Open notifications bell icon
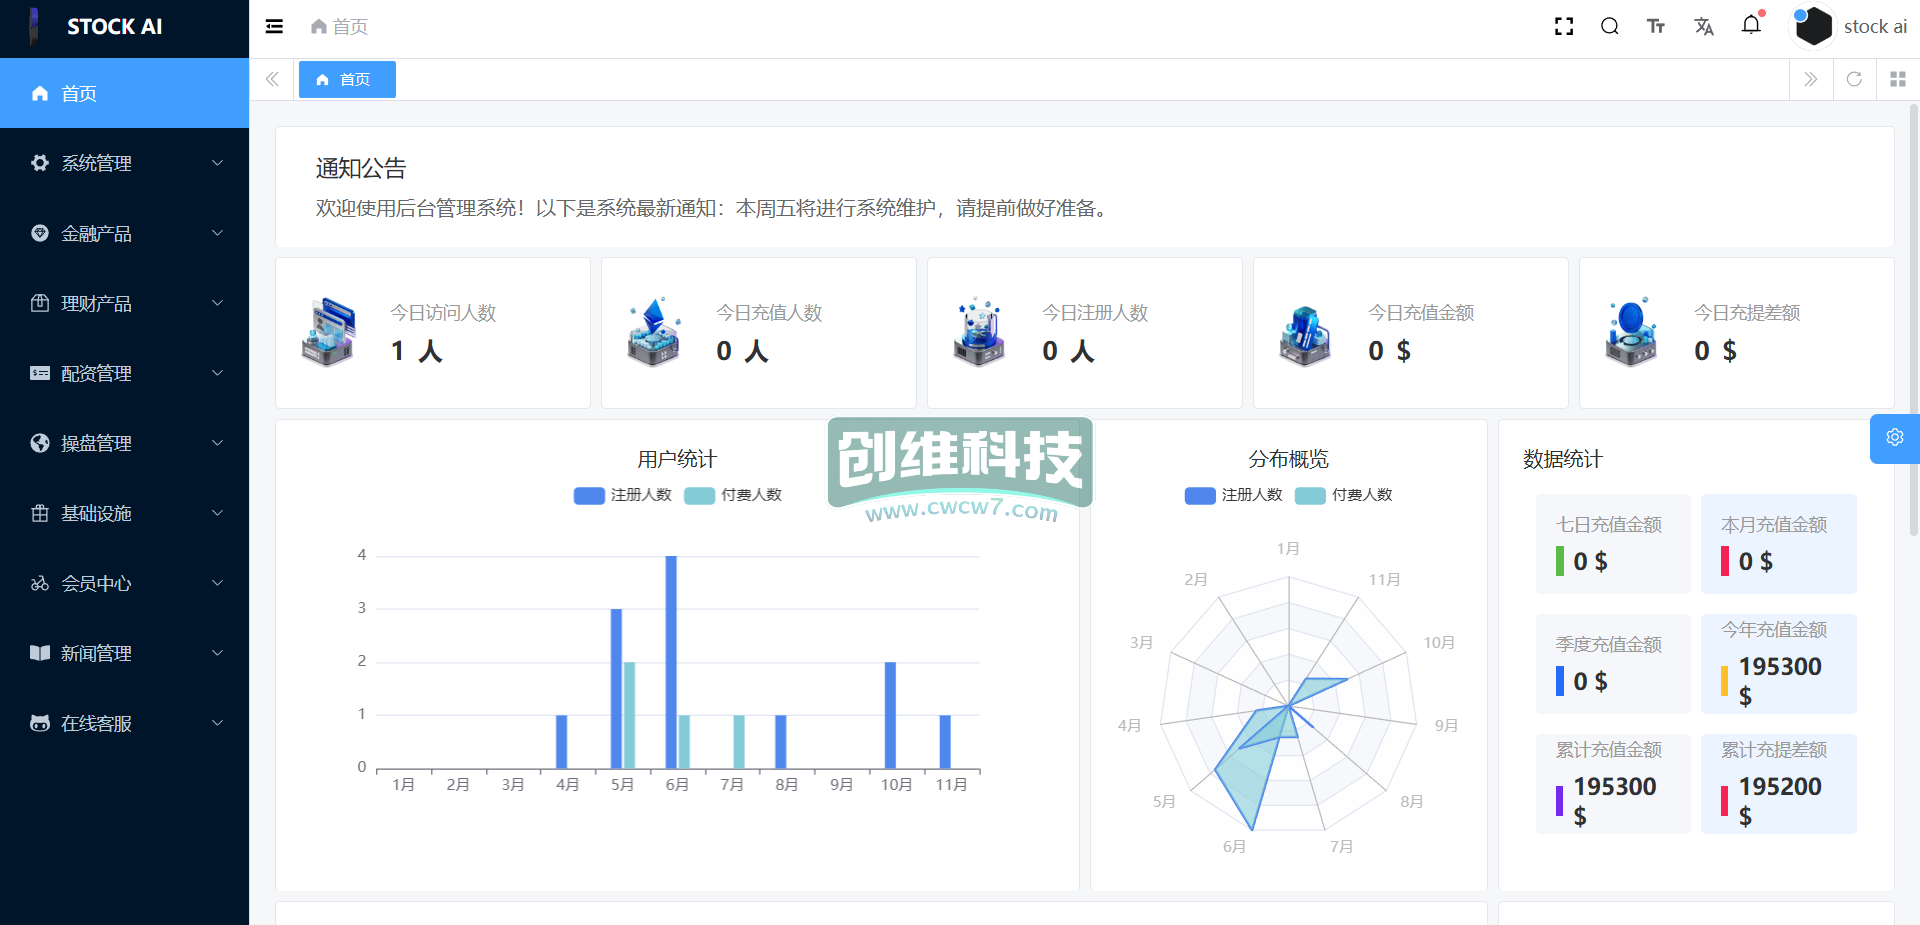The height and width of the screenshot is (925, 1920). pos(1751,25)
